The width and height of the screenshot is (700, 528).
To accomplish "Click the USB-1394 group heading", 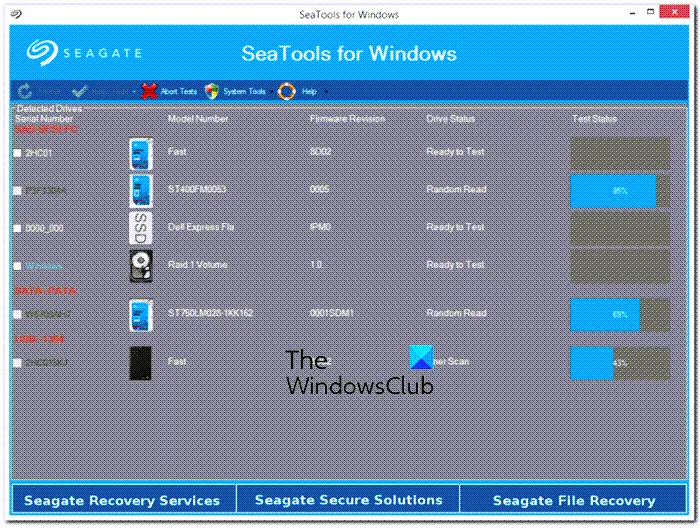I will 40,339.
